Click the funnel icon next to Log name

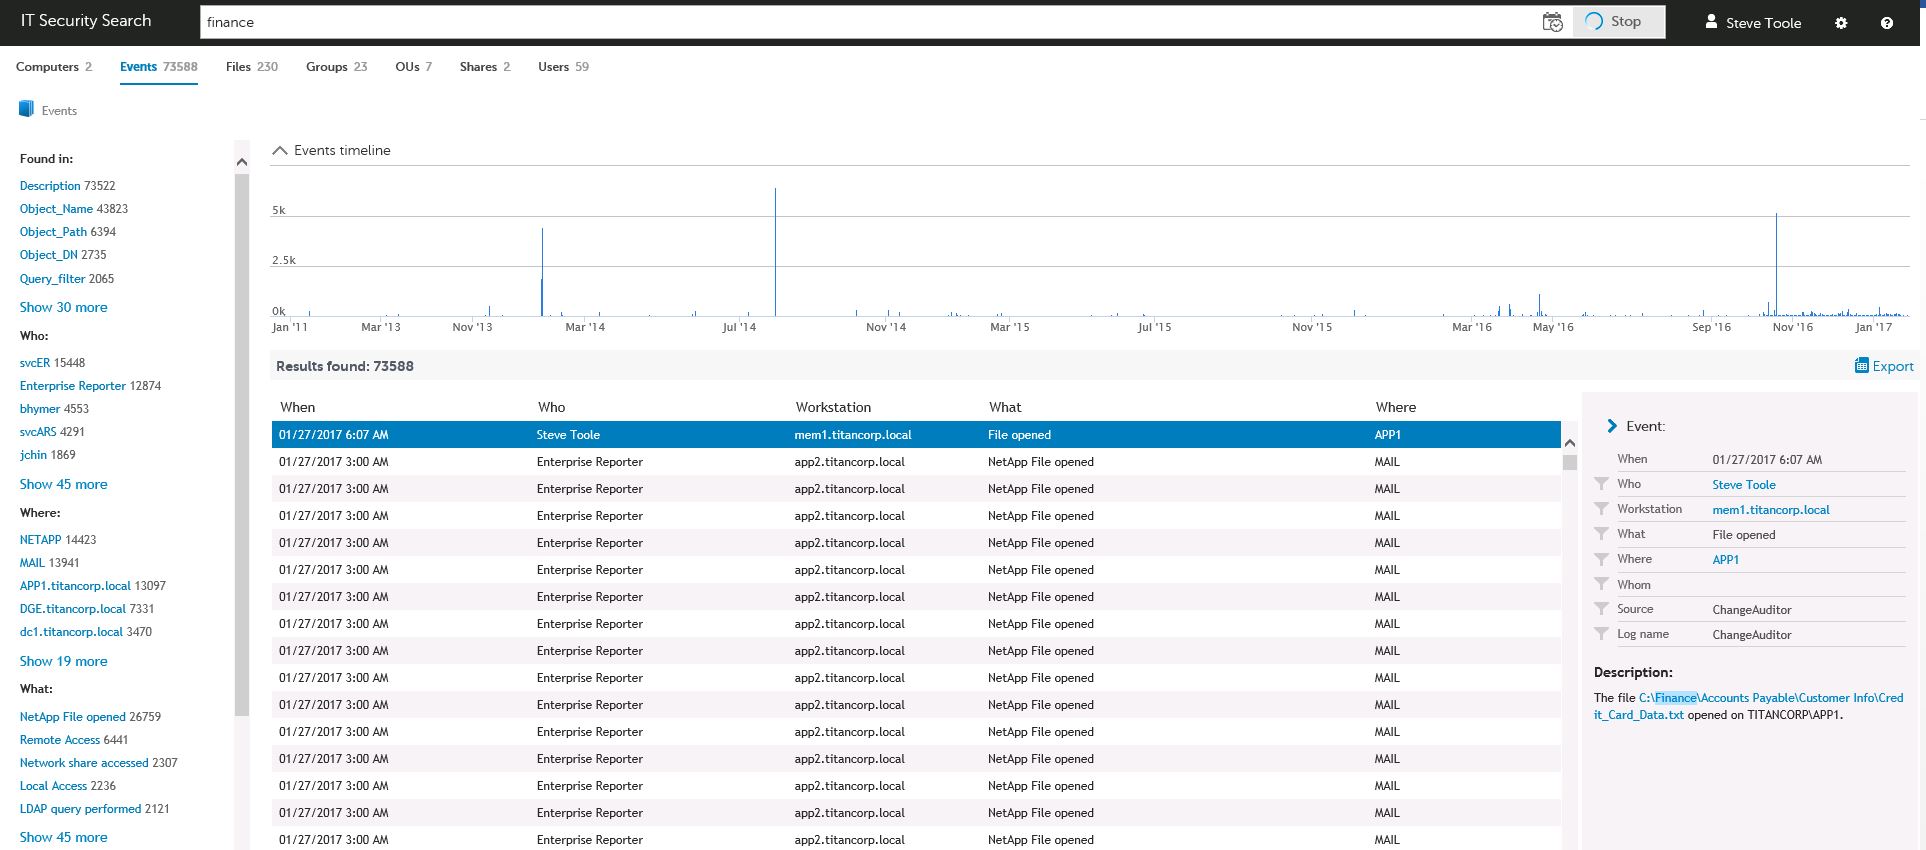[x=1601, y=634]
